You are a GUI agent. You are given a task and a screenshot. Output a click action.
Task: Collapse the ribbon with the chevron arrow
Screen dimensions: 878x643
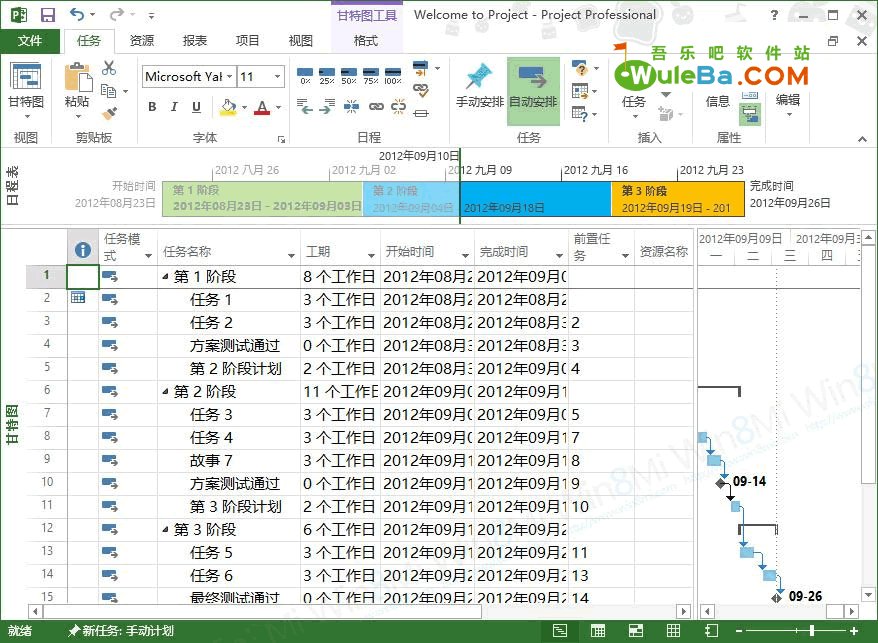(862, 139)
